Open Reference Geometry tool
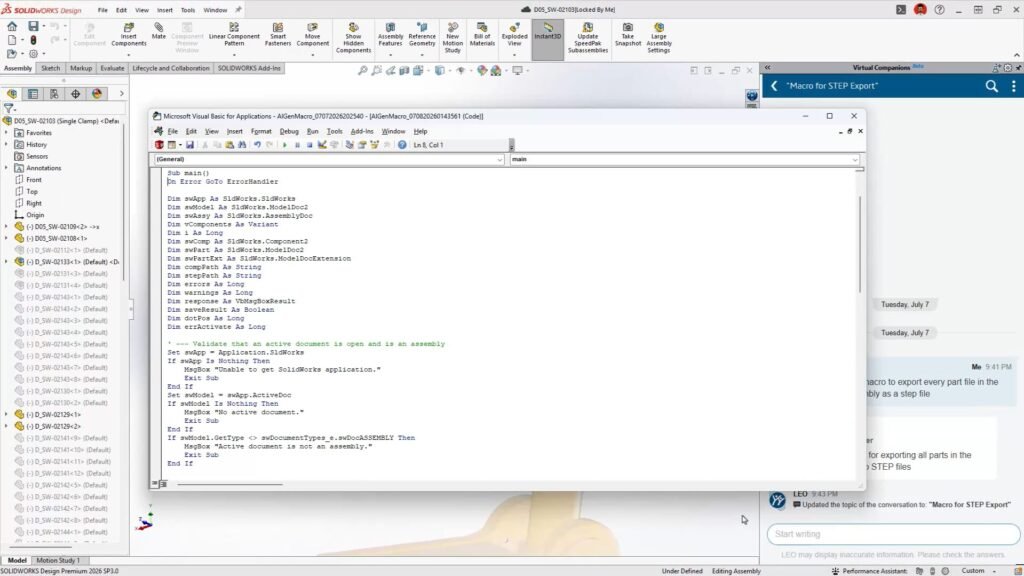This screenshot has width=1024, height=576. pyautogui.click(x=422, y=35)
